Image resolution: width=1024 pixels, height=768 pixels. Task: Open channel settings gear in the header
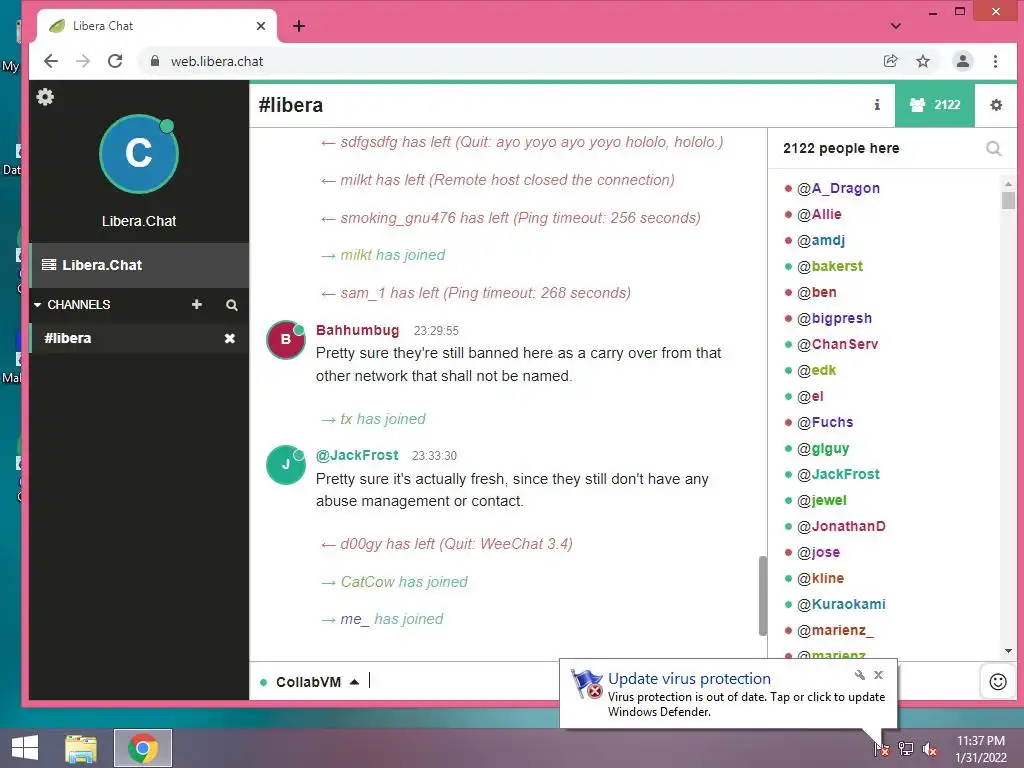[x=996, y=104]
